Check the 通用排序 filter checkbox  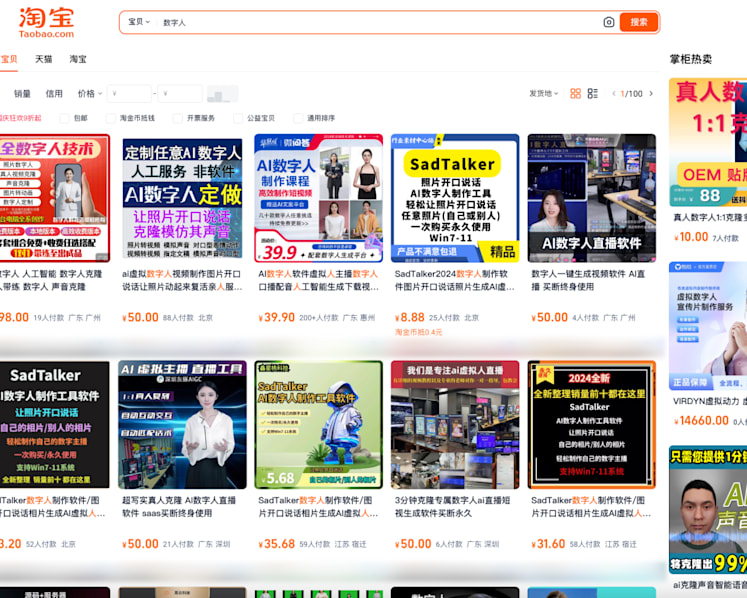click(x=298, y=118)
